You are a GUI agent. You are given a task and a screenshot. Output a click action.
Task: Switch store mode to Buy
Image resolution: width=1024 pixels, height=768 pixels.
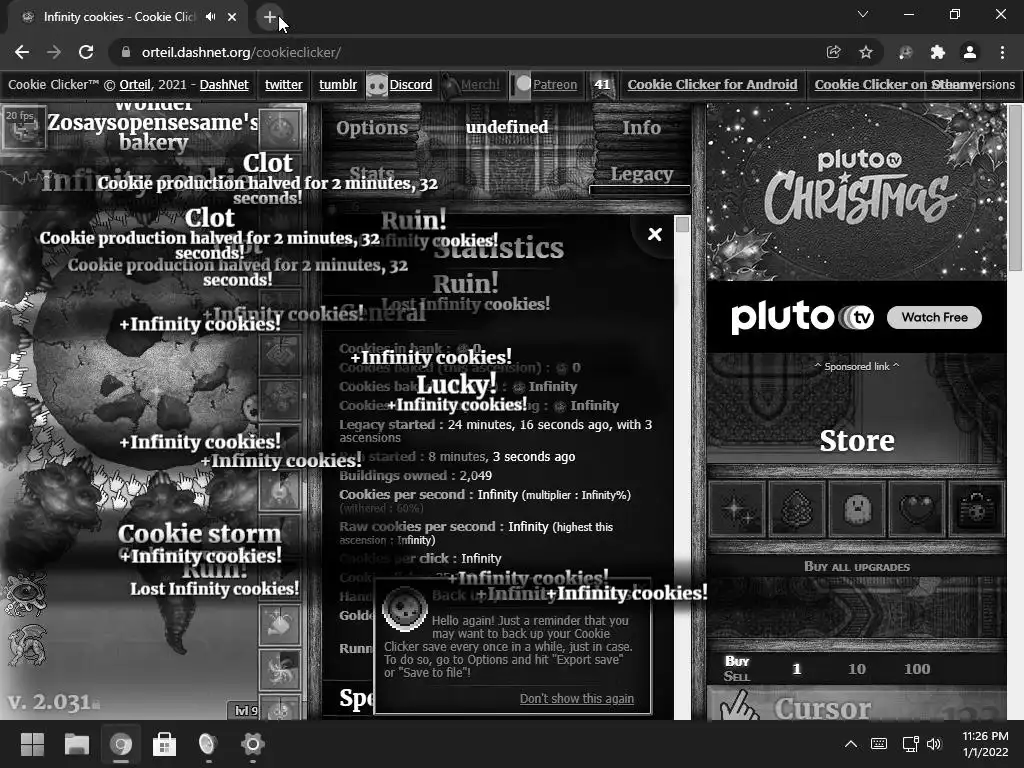(737, 661)
